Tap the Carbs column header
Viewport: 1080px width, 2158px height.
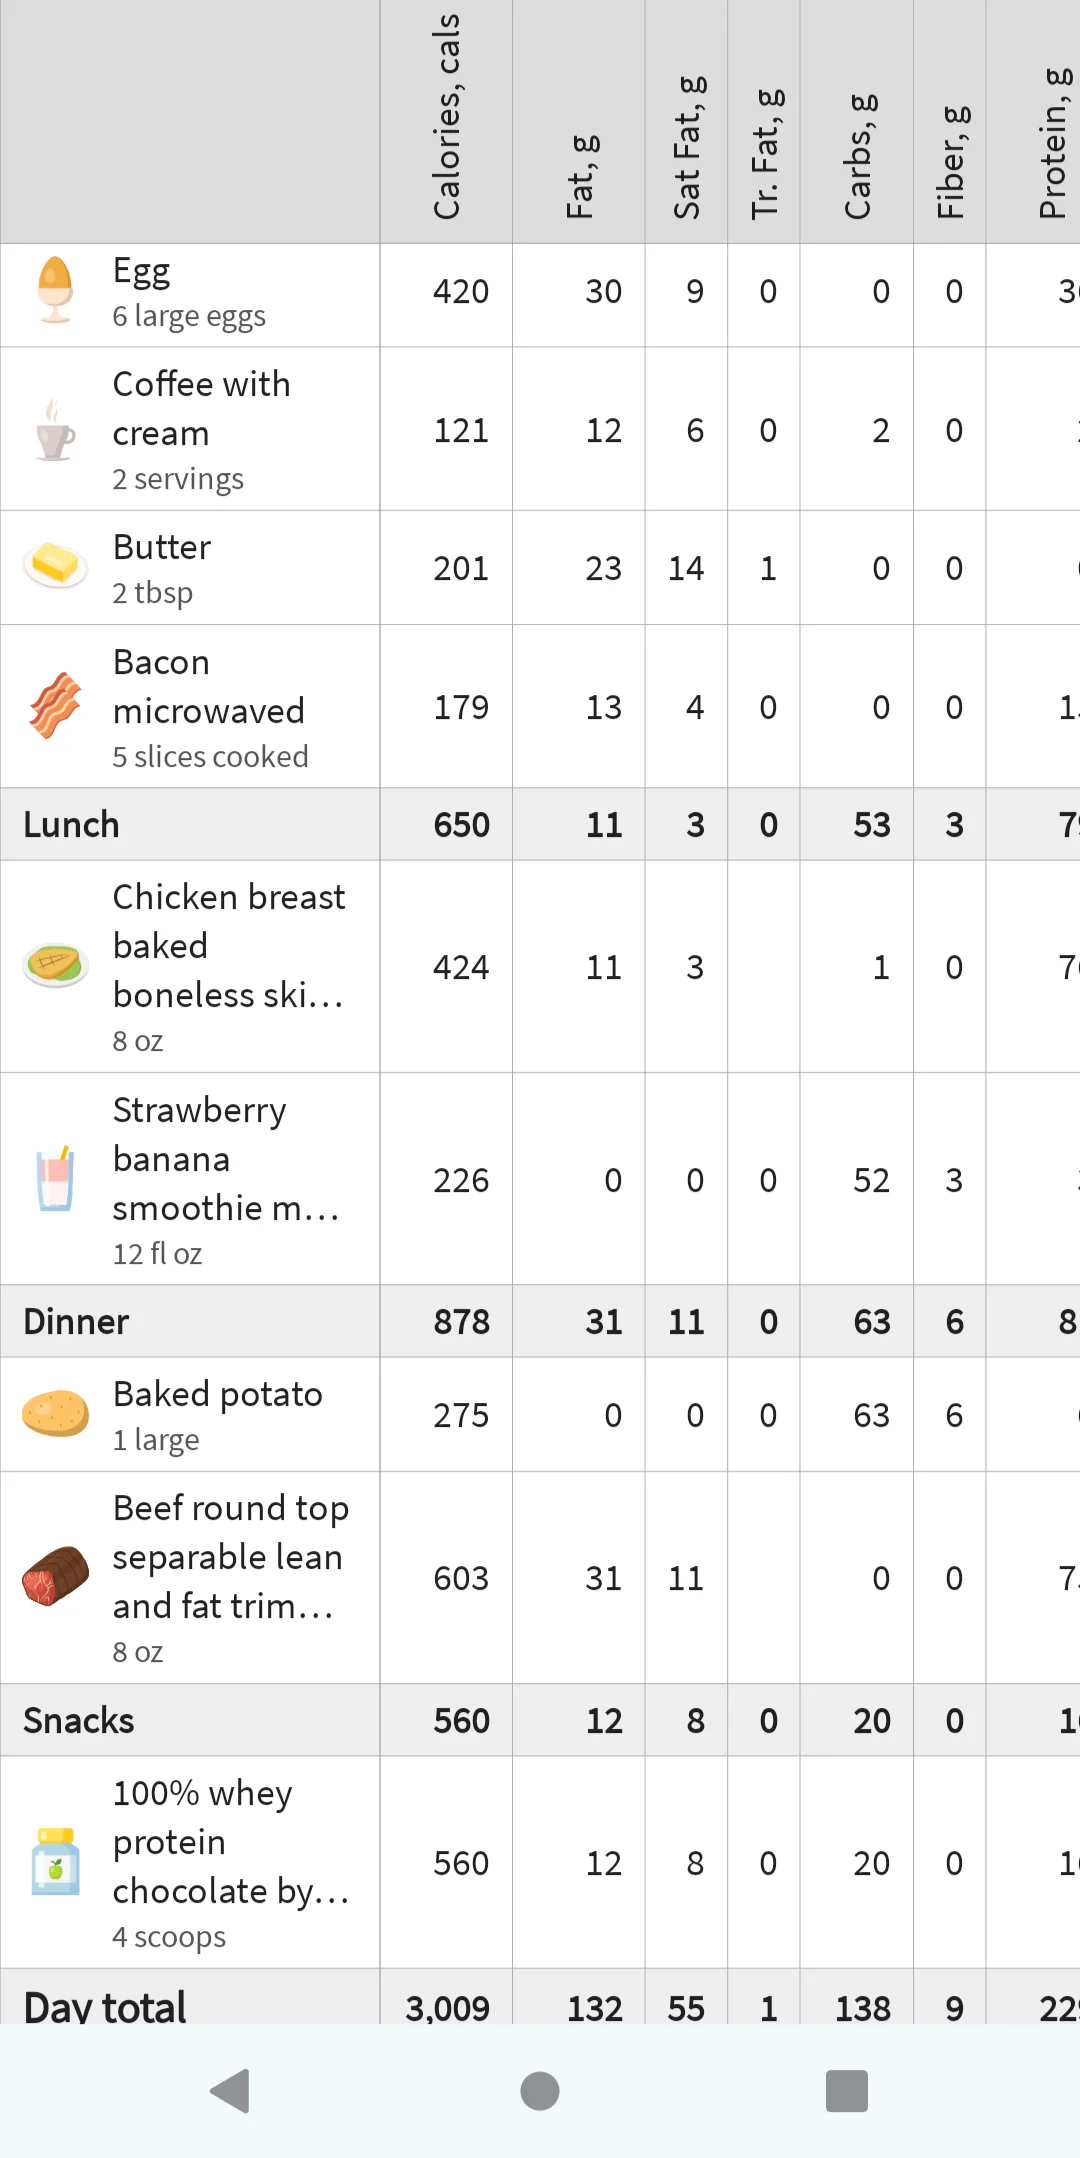857,155
